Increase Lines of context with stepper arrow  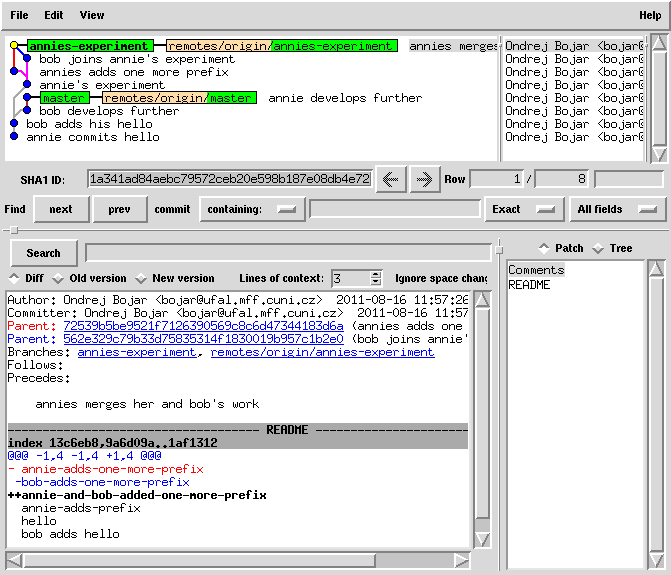pyautogui.click(x=376, y=274)
